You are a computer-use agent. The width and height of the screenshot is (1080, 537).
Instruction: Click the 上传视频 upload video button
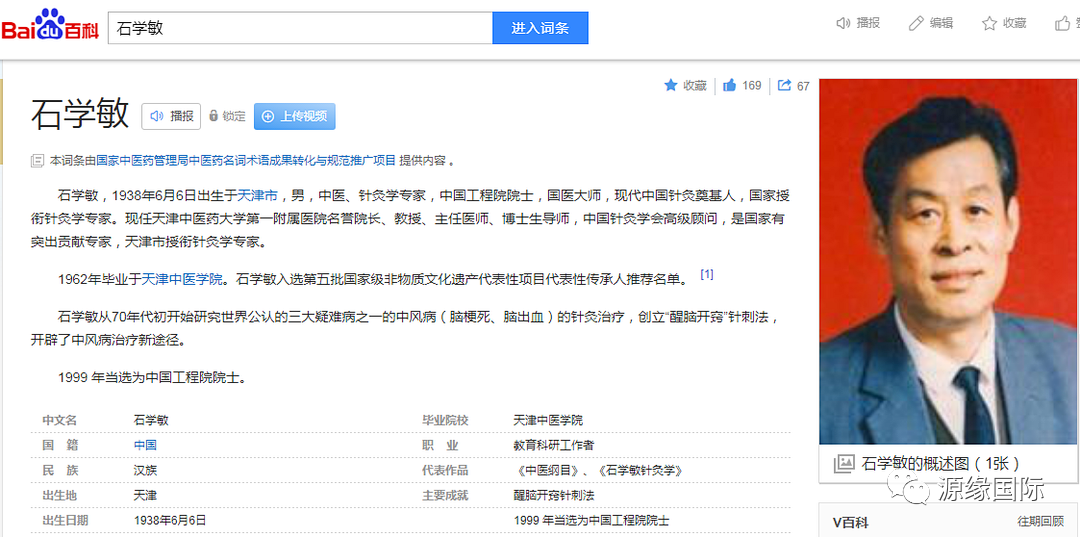click(x=294, y=116)
